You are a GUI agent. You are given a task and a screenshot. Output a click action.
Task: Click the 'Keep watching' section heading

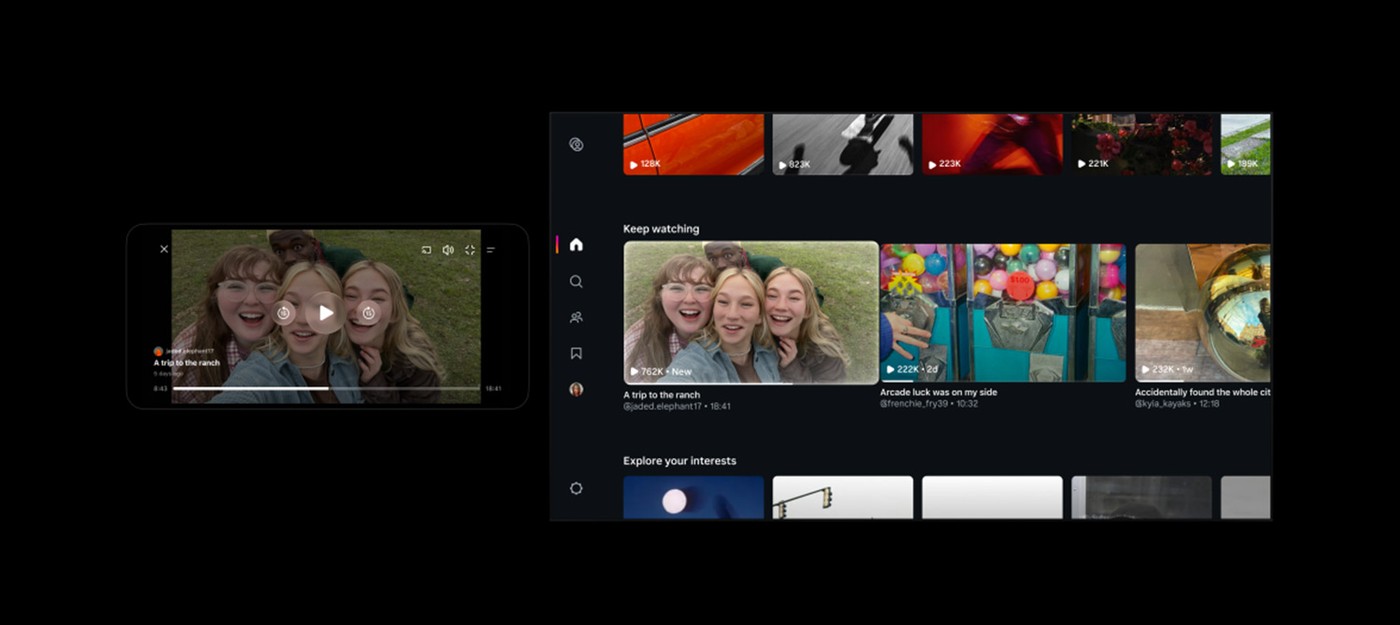(661, 229)
